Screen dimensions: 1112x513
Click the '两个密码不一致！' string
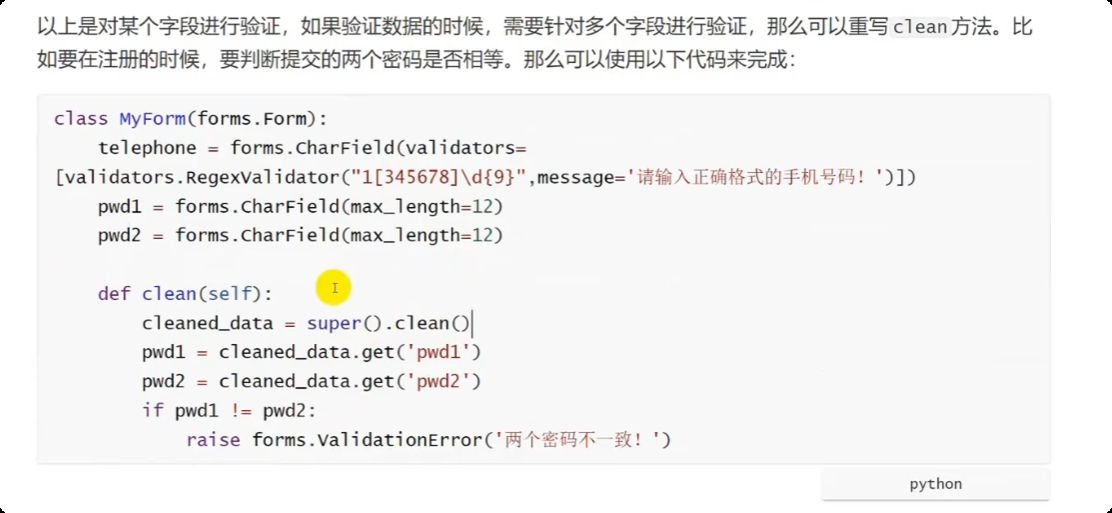(x=576, y=440)
